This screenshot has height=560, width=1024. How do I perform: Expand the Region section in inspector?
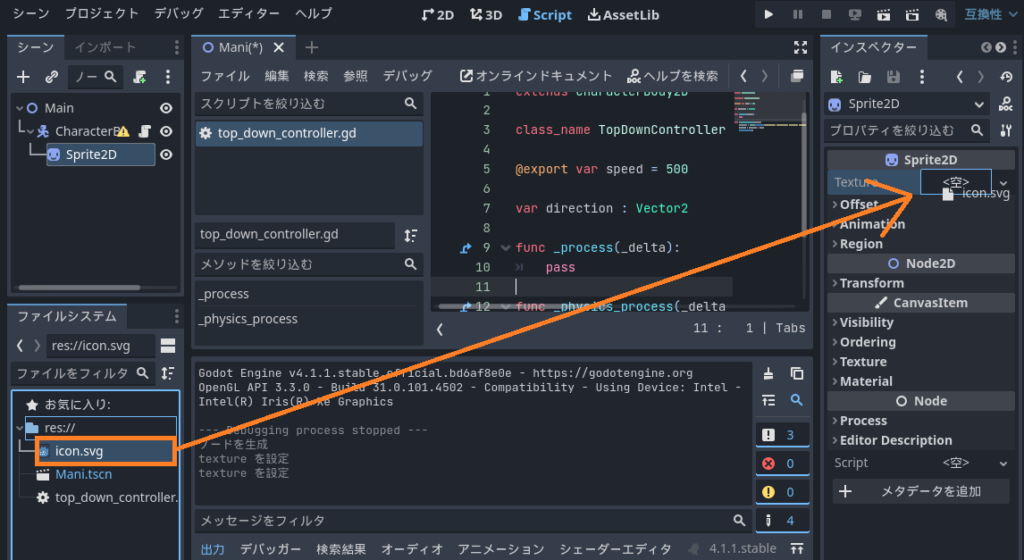(861, 244)
